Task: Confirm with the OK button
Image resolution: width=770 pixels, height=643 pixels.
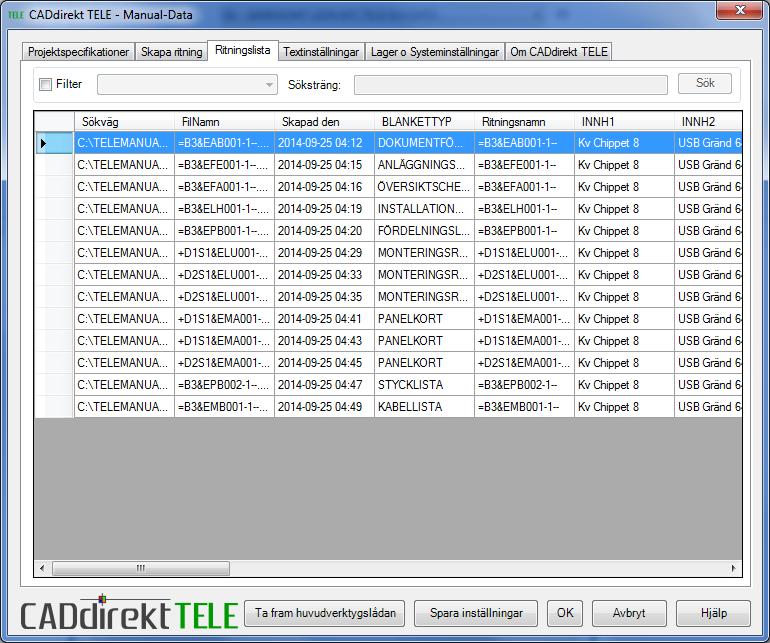Action: [x=565, y=613]
